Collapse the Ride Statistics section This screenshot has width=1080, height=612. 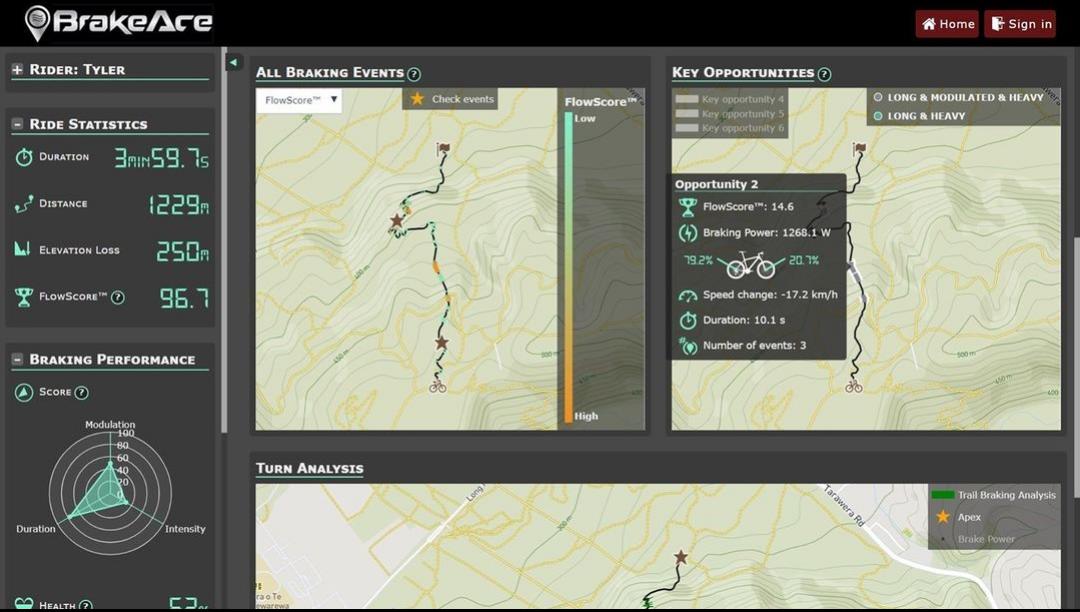[x=17, y=125]
